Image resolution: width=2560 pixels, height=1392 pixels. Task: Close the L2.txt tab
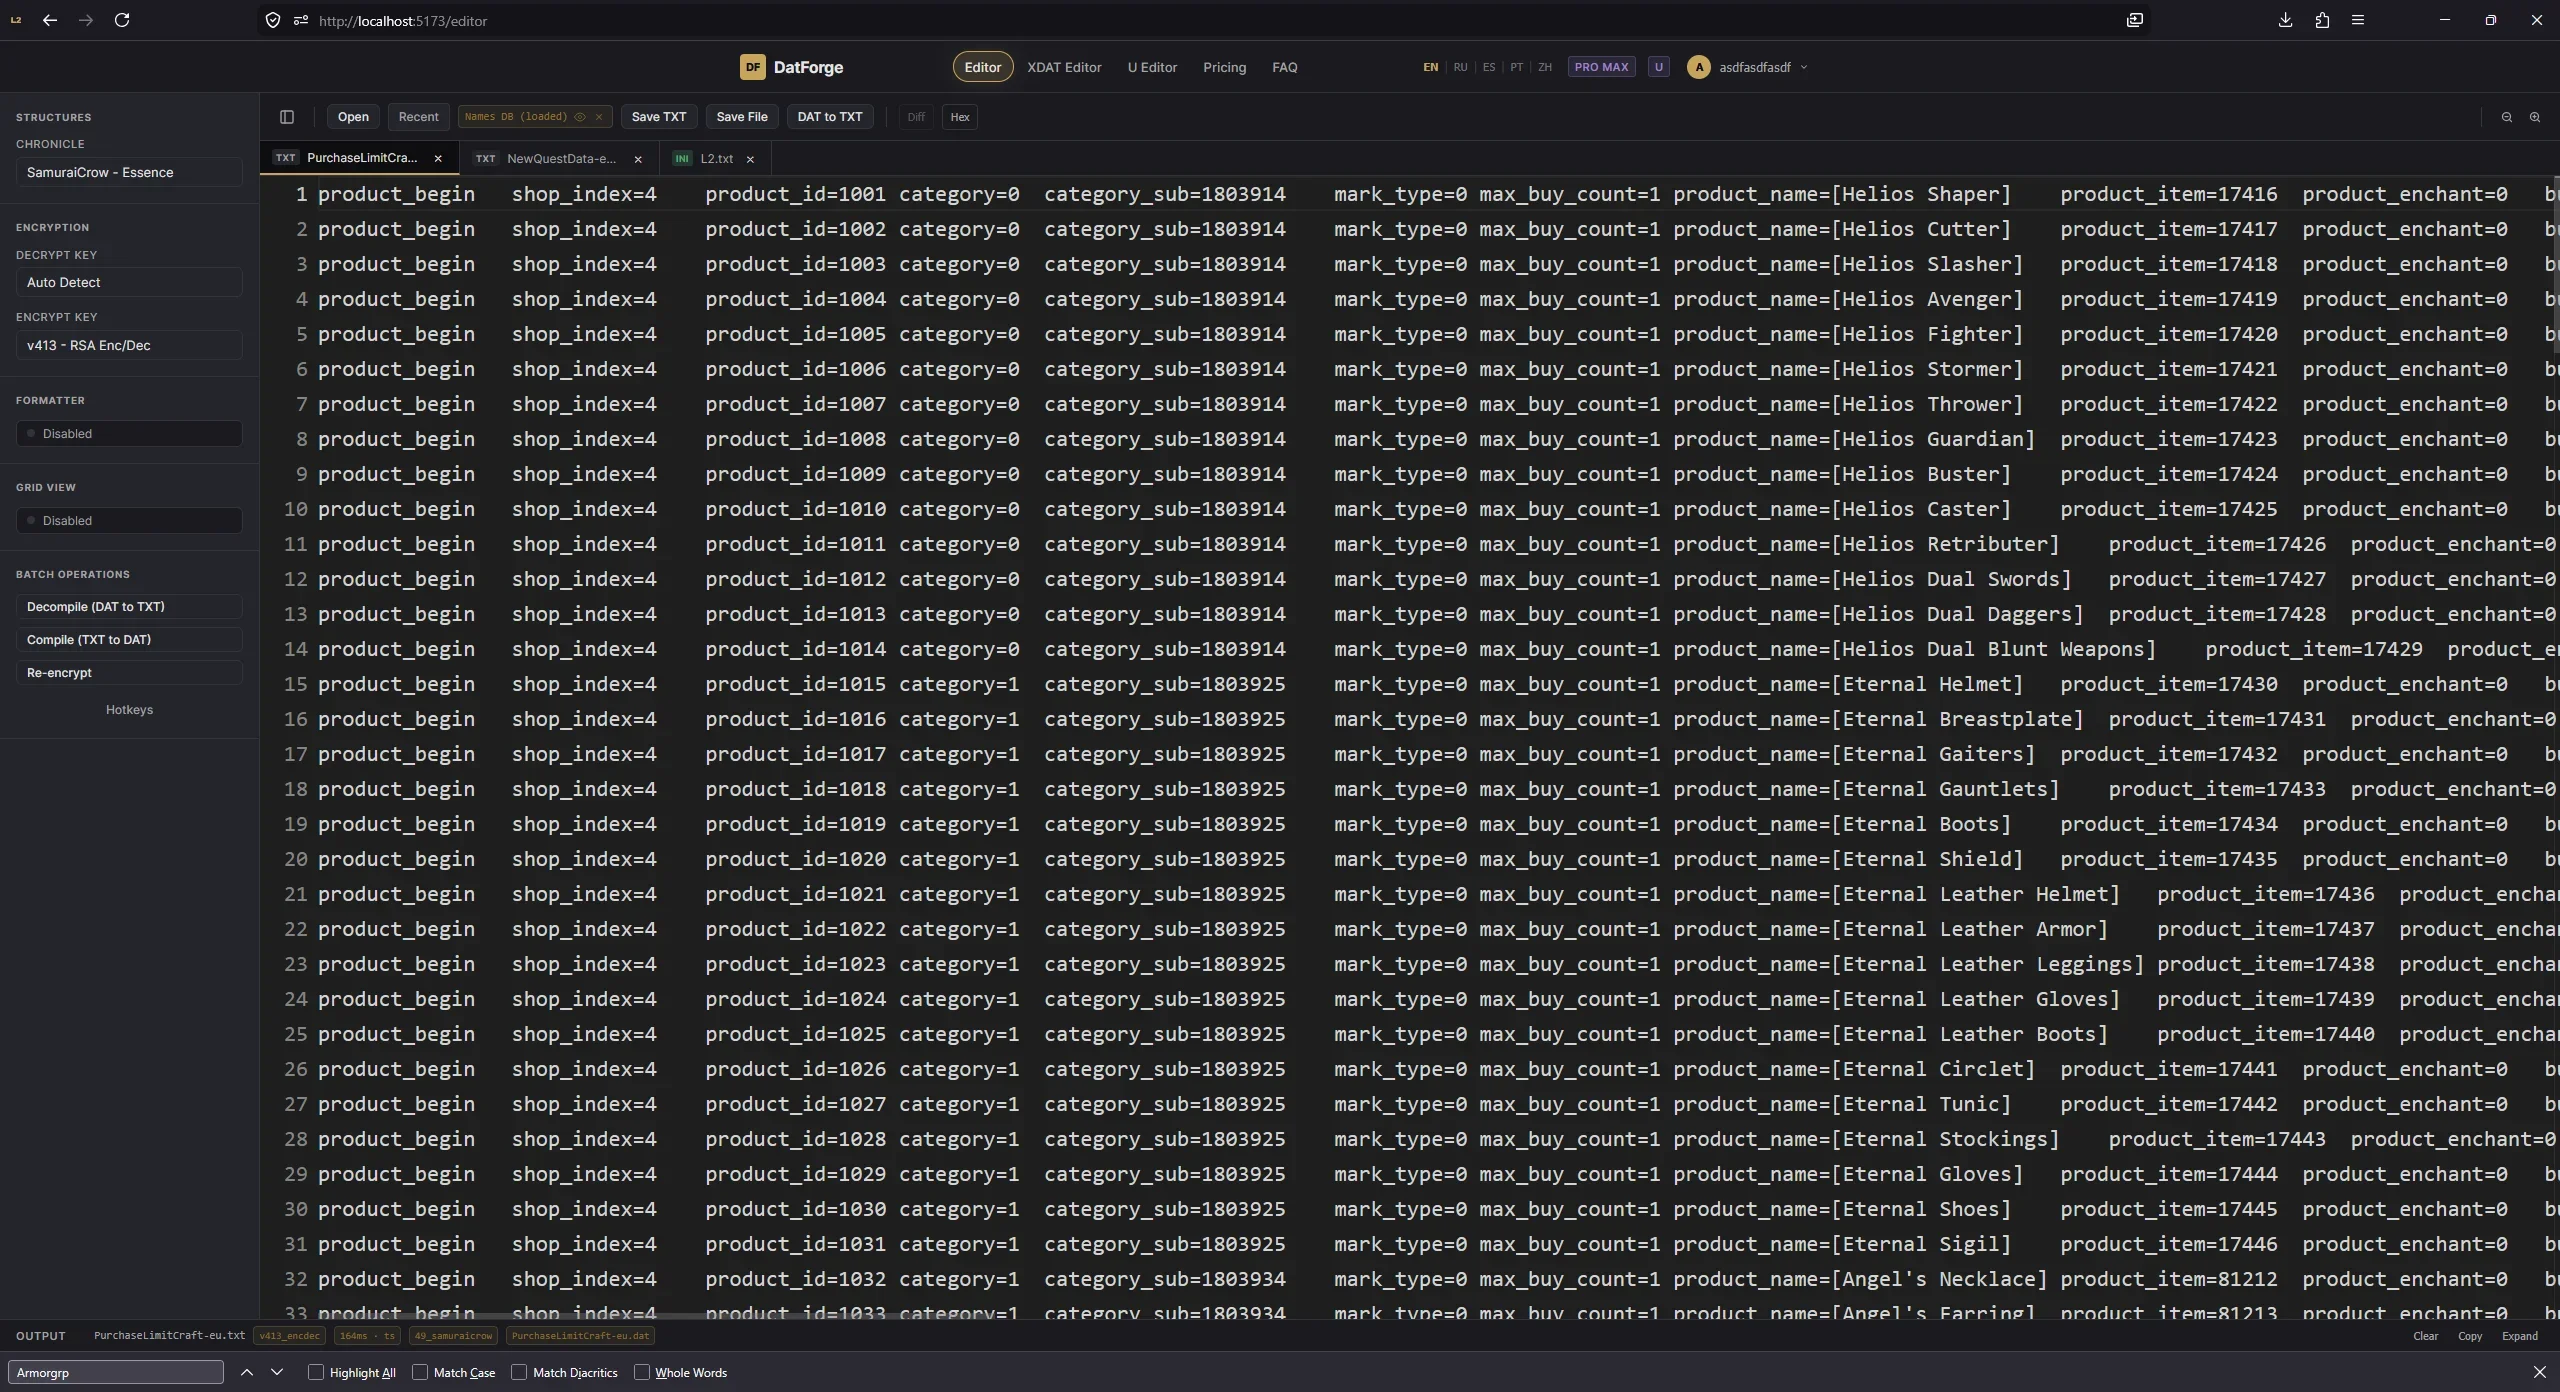point(750,159)
